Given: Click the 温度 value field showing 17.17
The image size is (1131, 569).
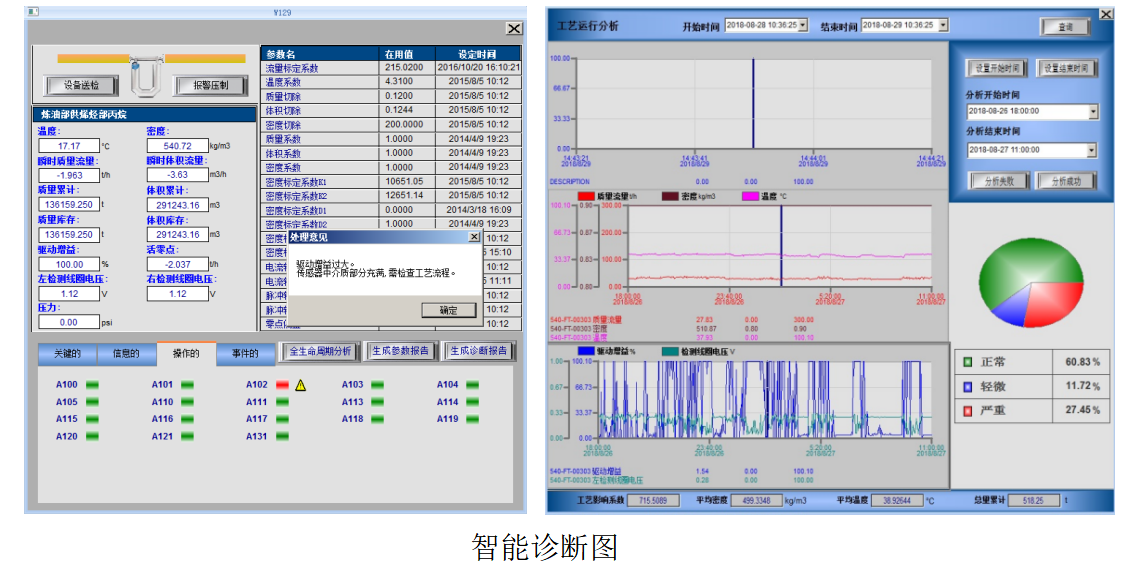Looking at the screenshot, I should click(x=68, y=147).
